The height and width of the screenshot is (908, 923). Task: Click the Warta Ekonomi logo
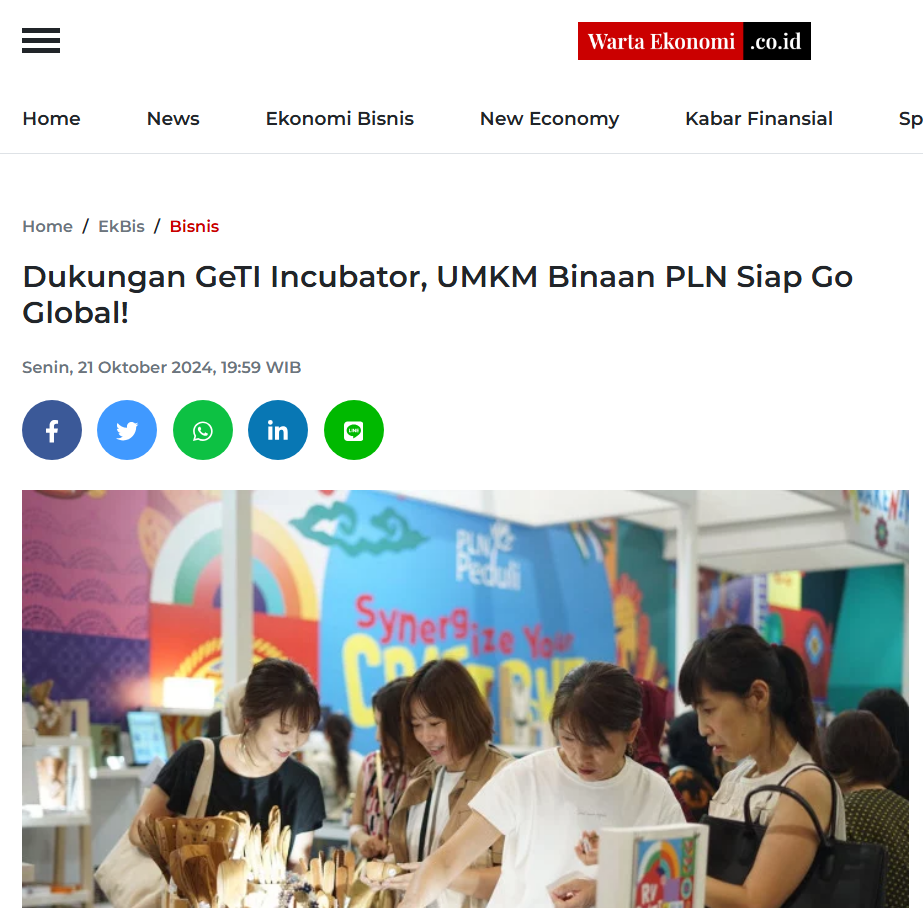point(694,41)
